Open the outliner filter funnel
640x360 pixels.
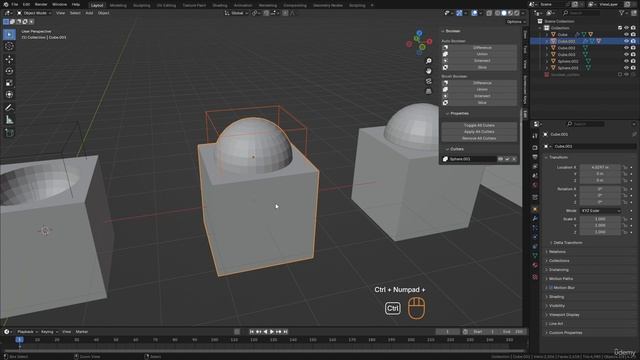[622, 13]
